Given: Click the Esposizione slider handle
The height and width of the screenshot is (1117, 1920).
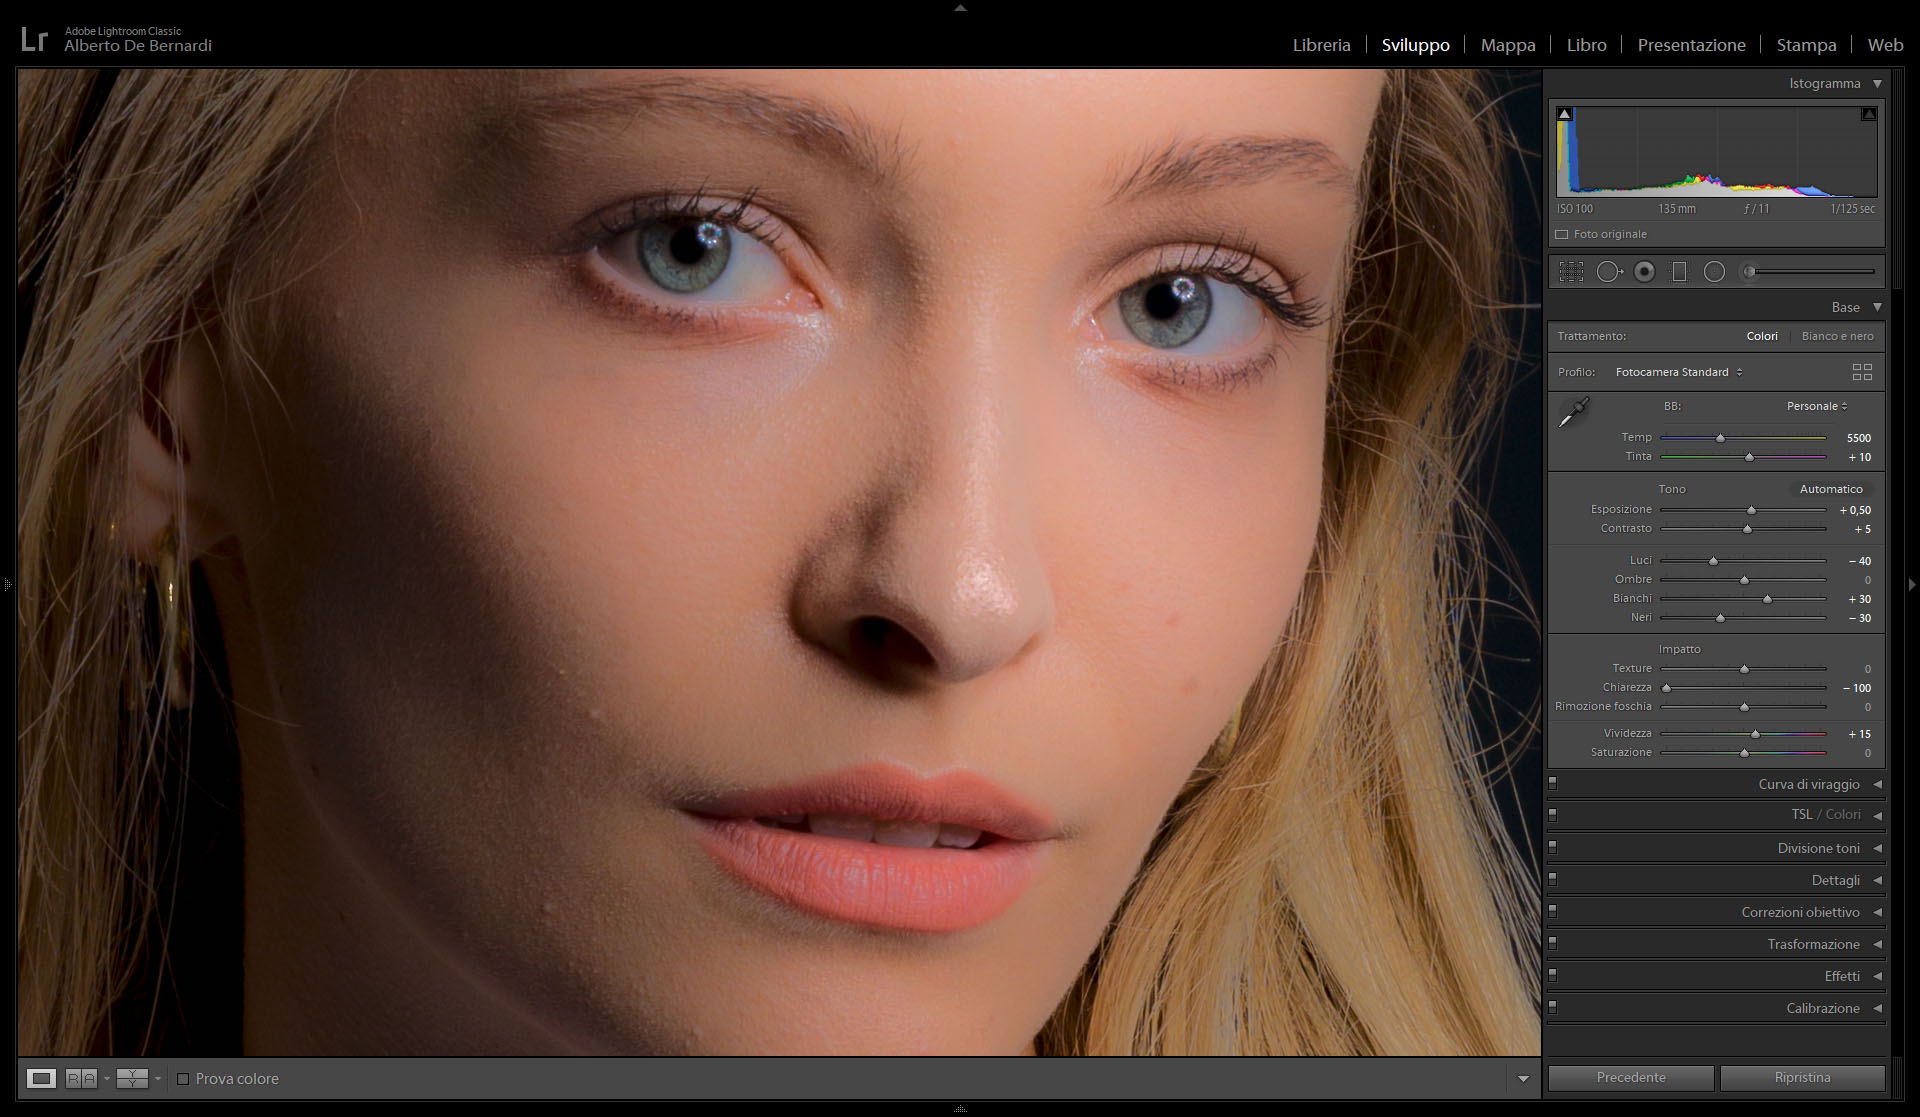Looking at the screenshot, I should pos(1751,511).
